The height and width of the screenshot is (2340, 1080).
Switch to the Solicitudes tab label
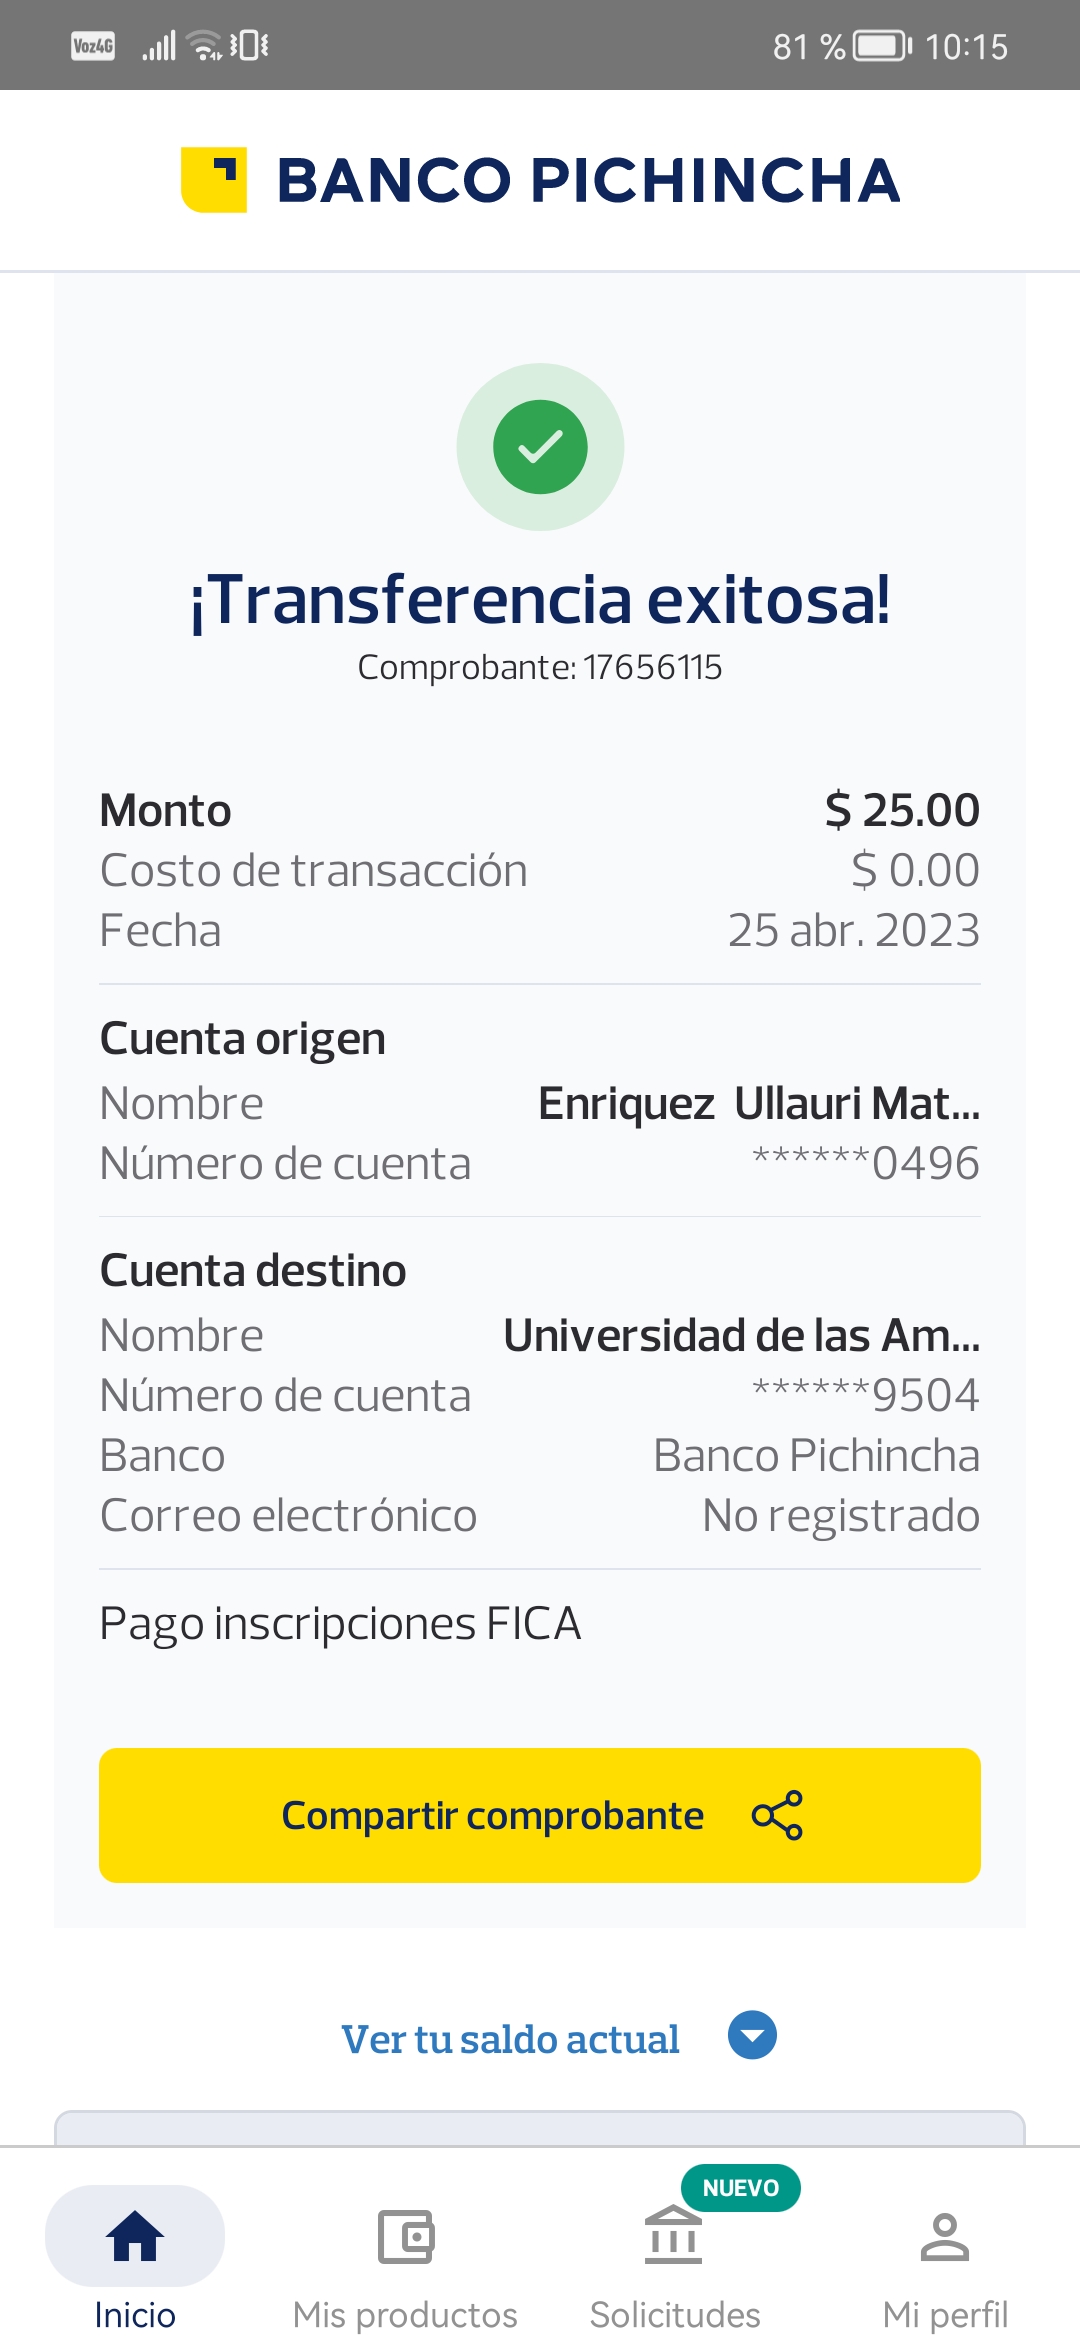coord(674,2315)
